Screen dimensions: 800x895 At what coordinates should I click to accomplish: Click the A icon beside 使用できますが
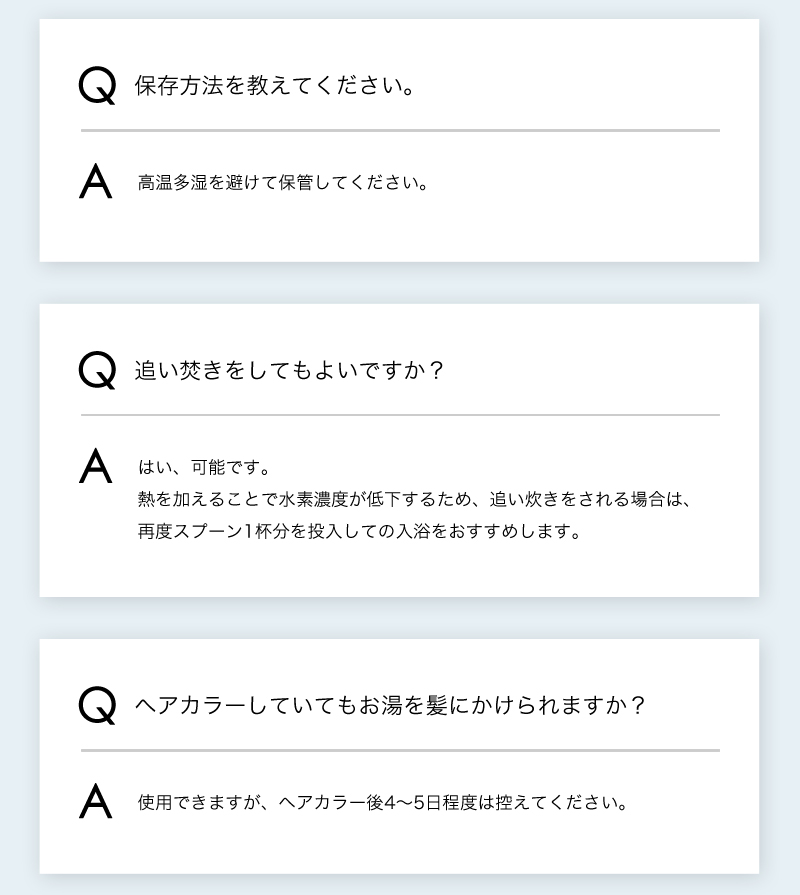(95, 802)
